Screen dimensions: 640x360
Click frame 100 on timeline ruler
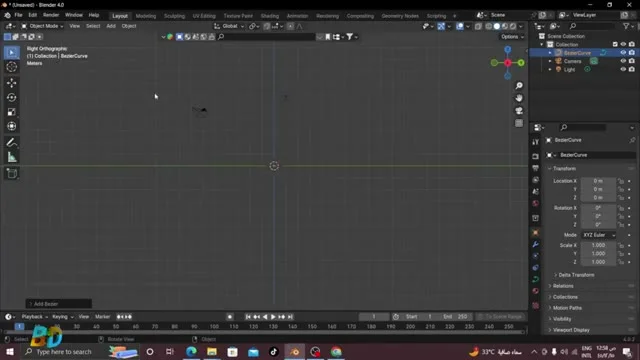click(214, 327)
